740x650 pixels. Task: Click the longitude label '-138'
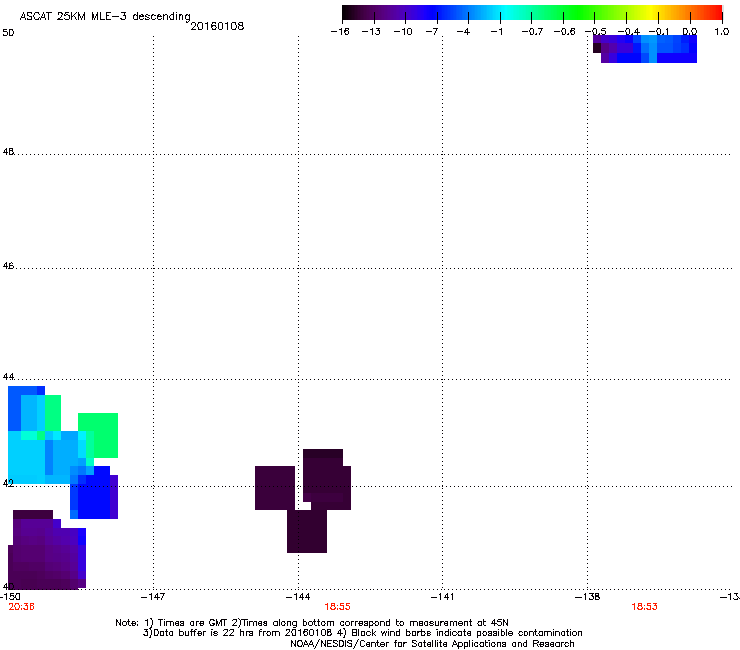click(x=587, y=597)
